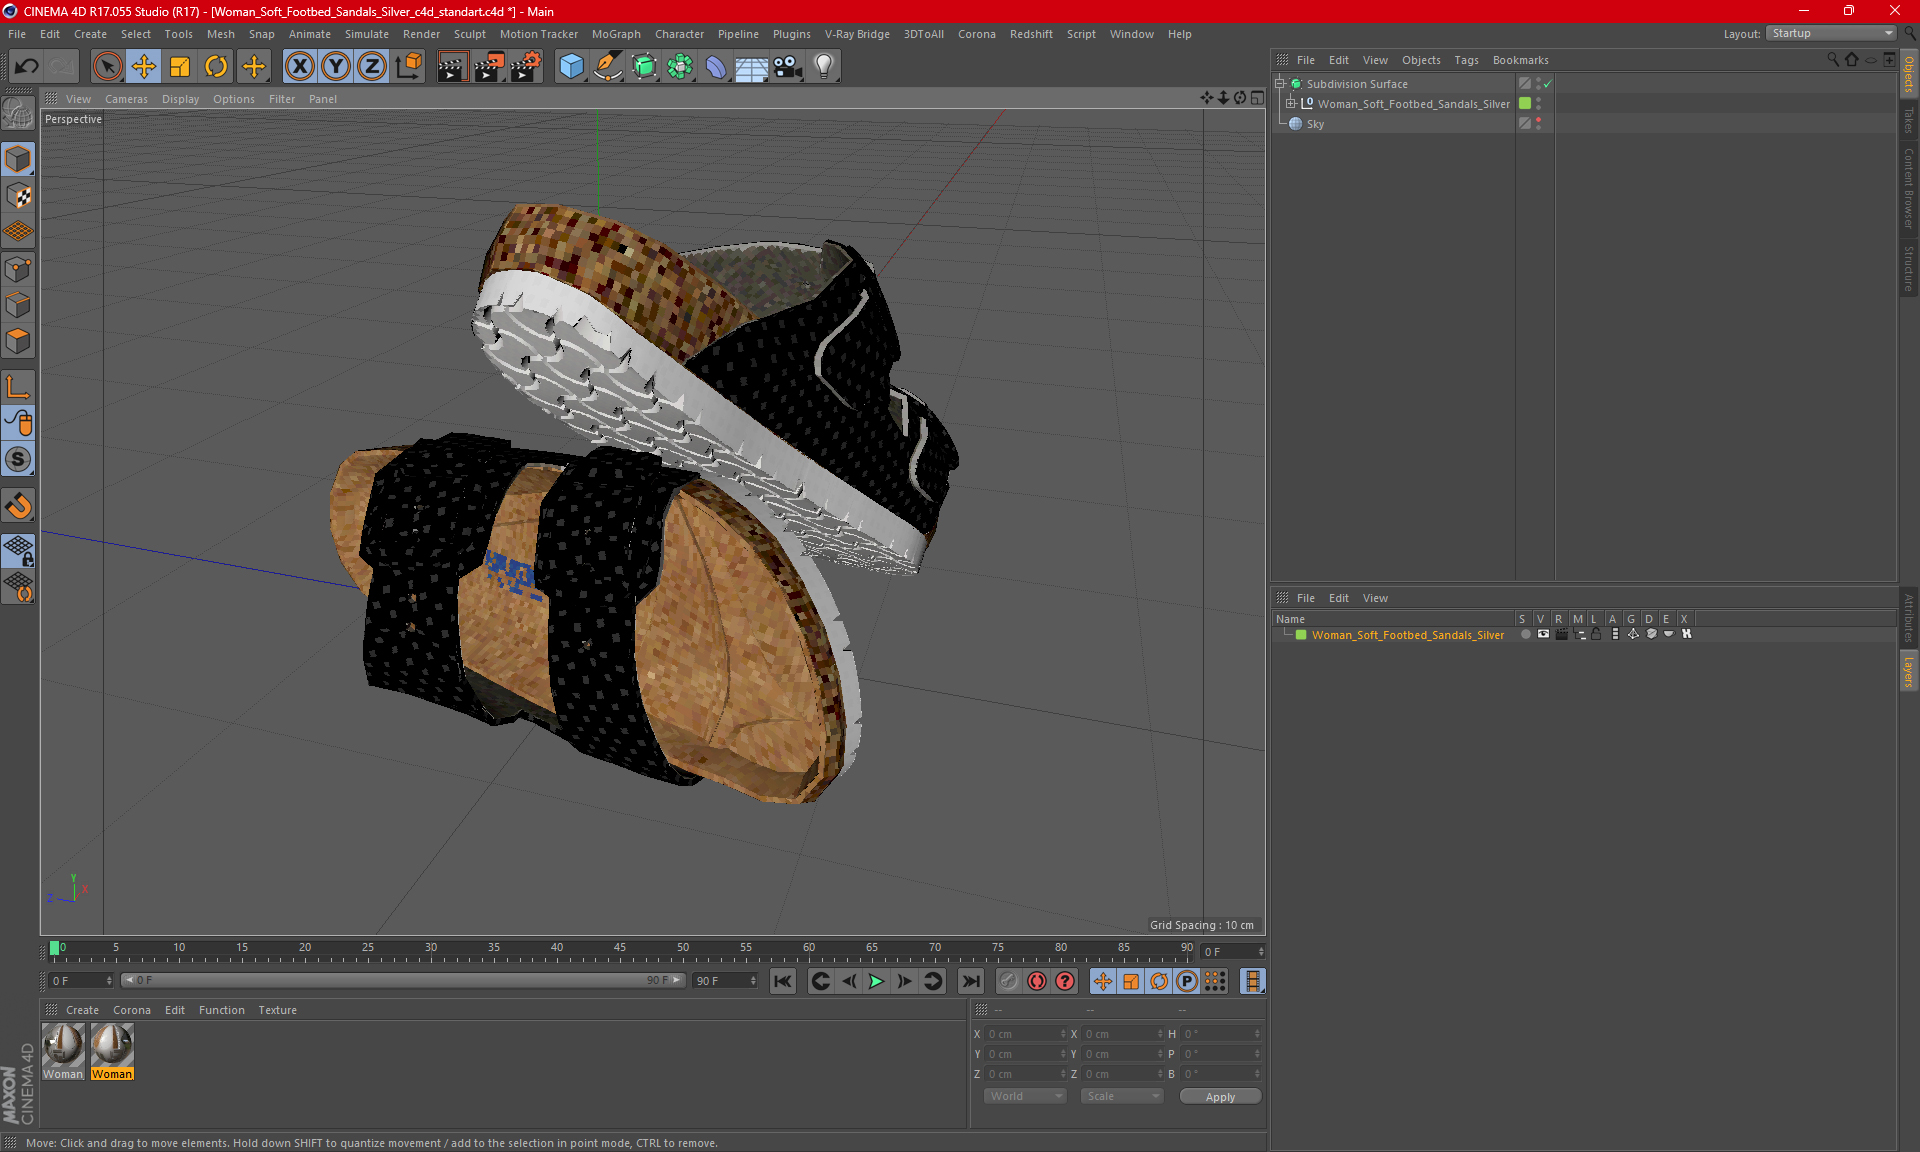This screenshot has width=1920, height=1152.
Task: Switch to Texture mode in sidebar
Action: click(x=18, y=196)
